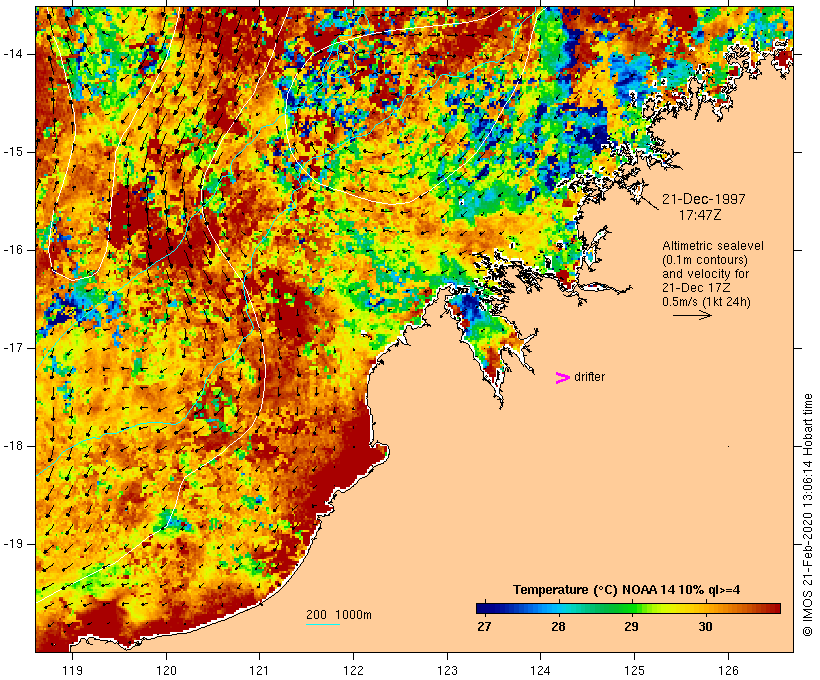Click the cyan 200m contour legend line

(323, 624)
